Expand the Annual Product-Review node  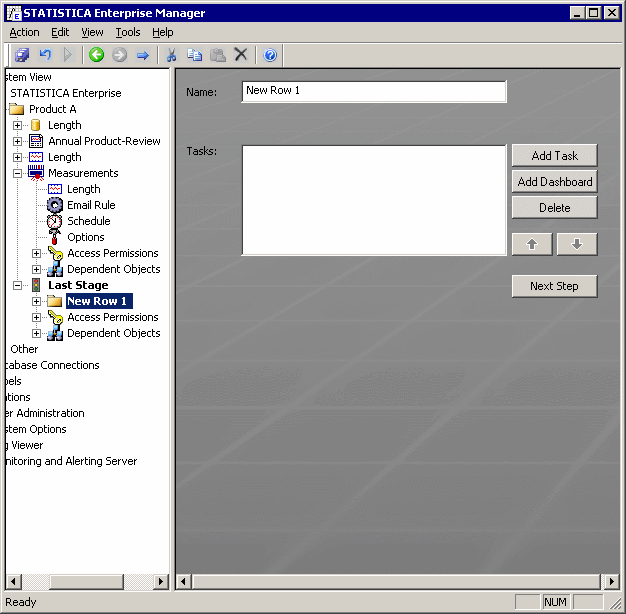tap(17, 141)
